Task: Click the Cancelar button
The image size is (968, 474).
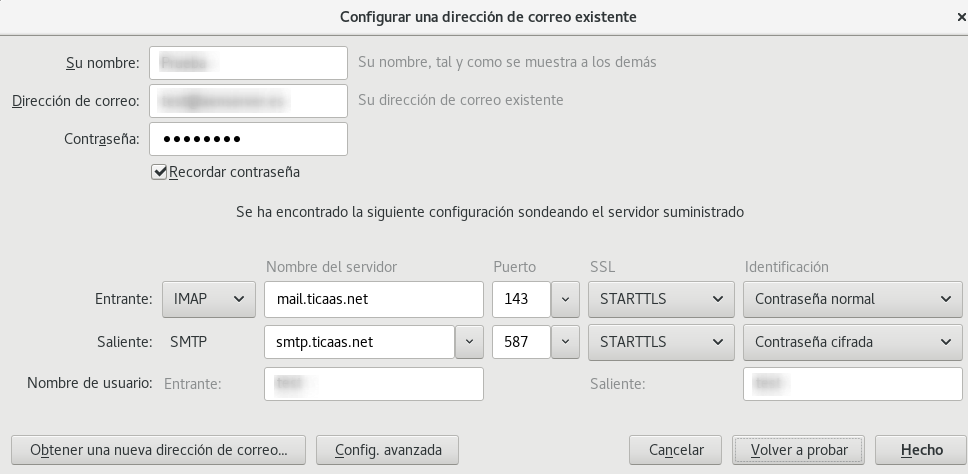Action: 675,450
